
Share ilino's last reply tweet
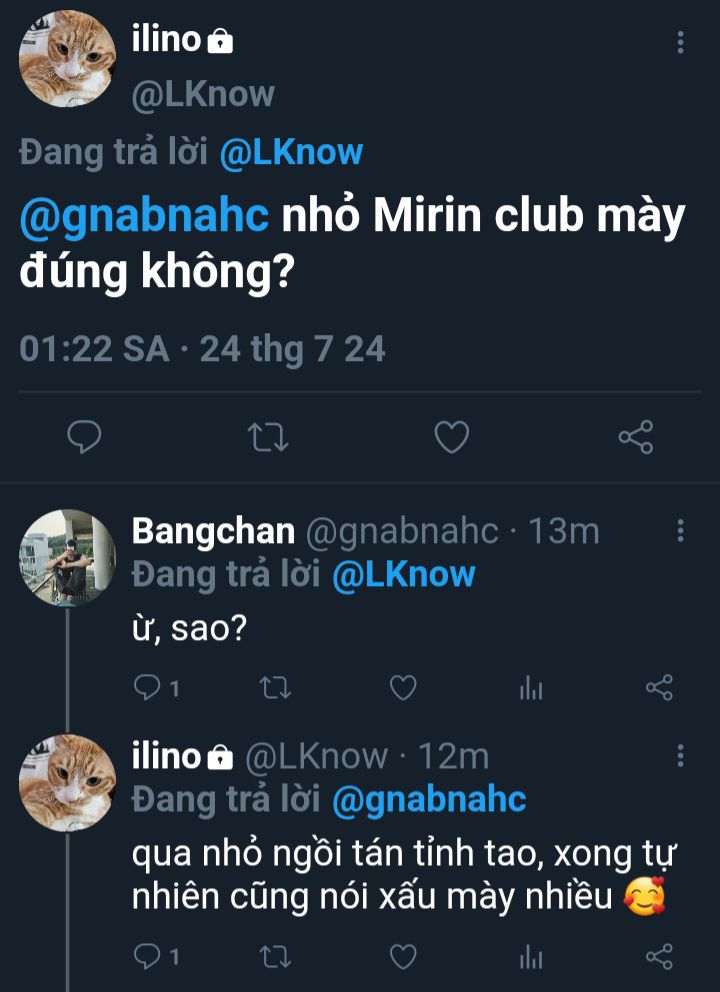659,957
